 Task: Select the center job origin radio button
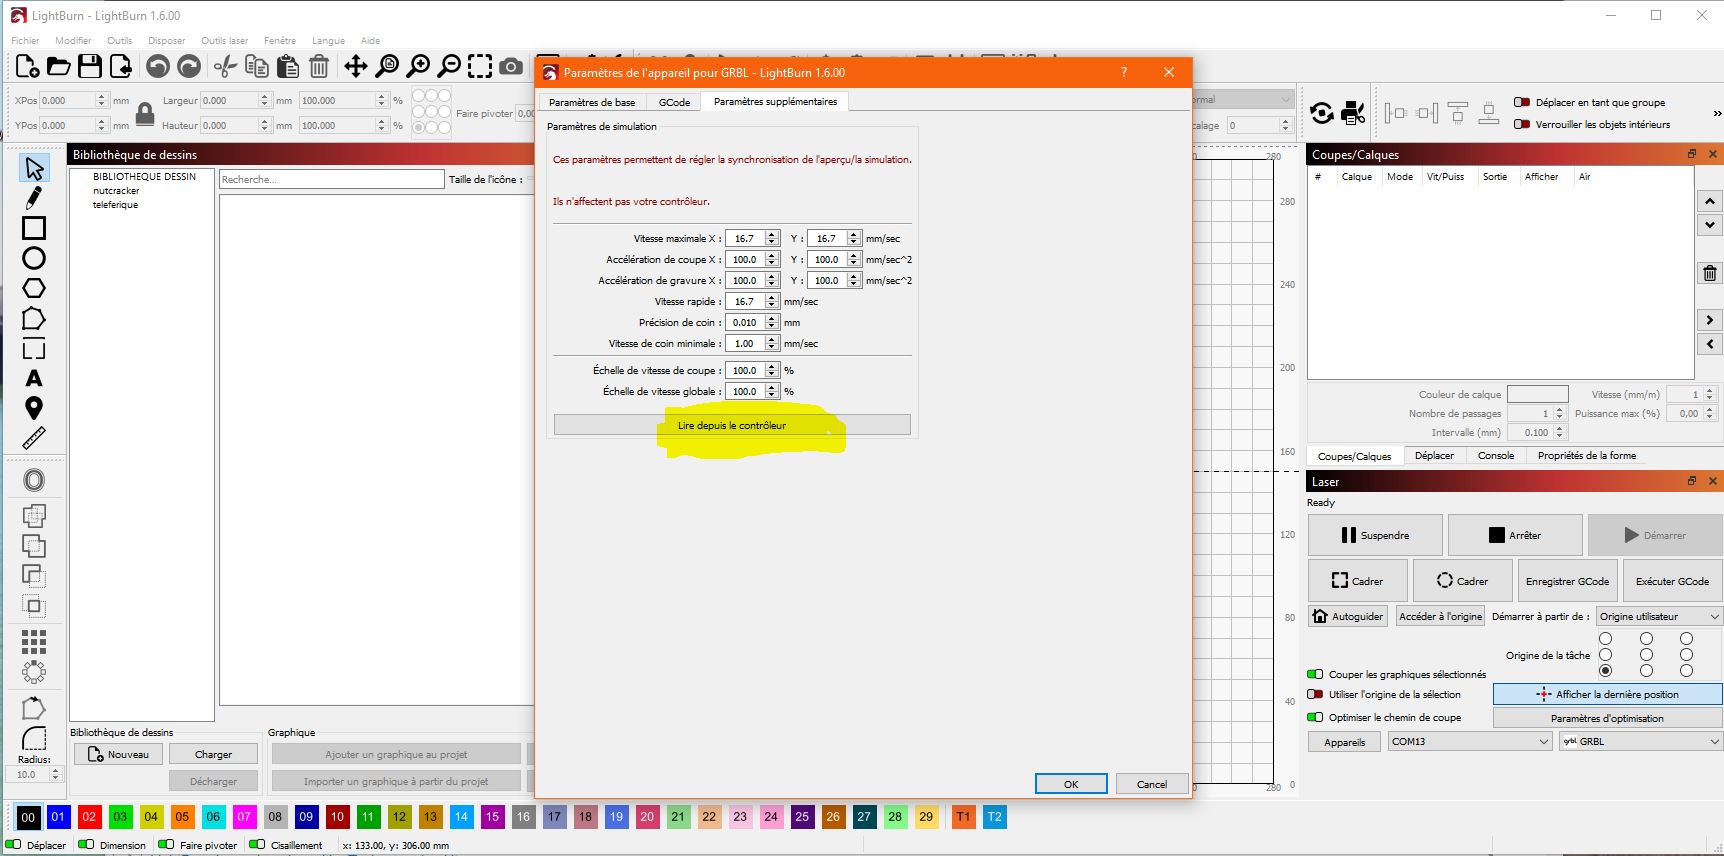1646,654
